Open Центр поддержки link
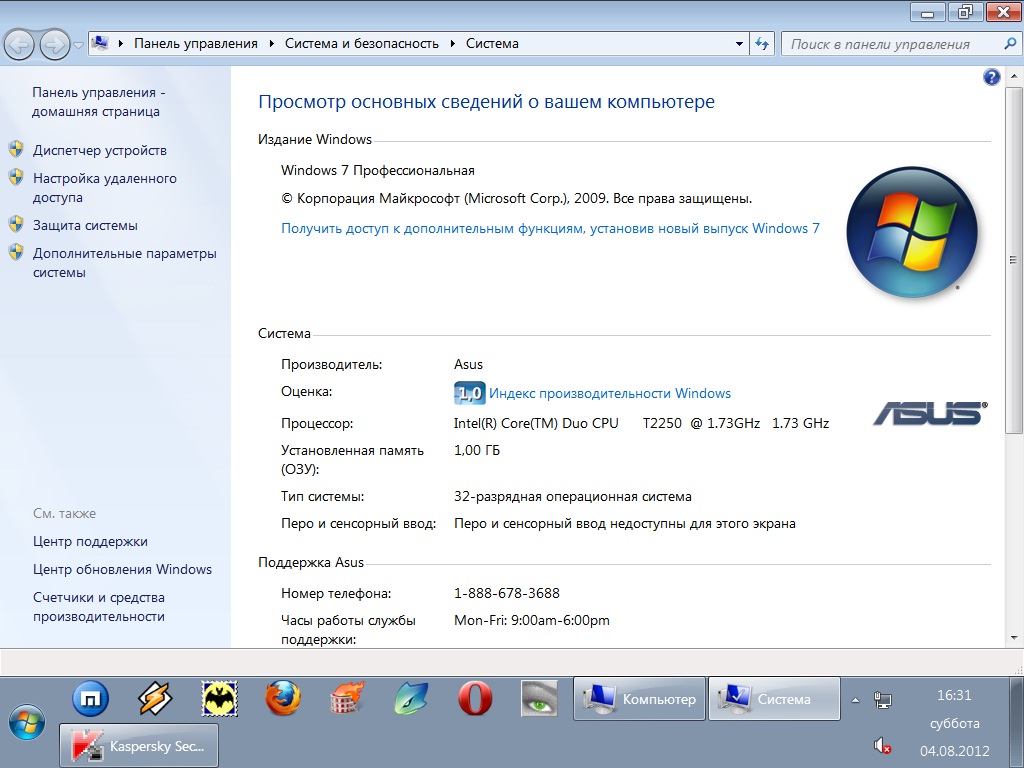 point(90,541)
